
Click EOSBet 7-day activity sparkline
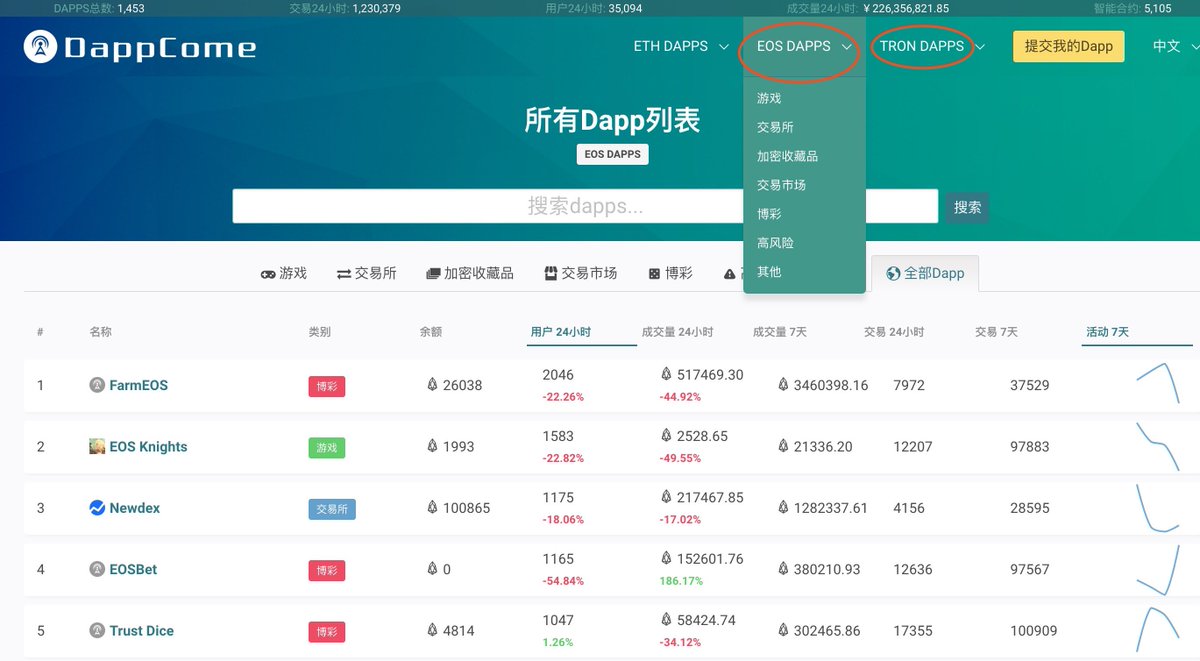1158,570
